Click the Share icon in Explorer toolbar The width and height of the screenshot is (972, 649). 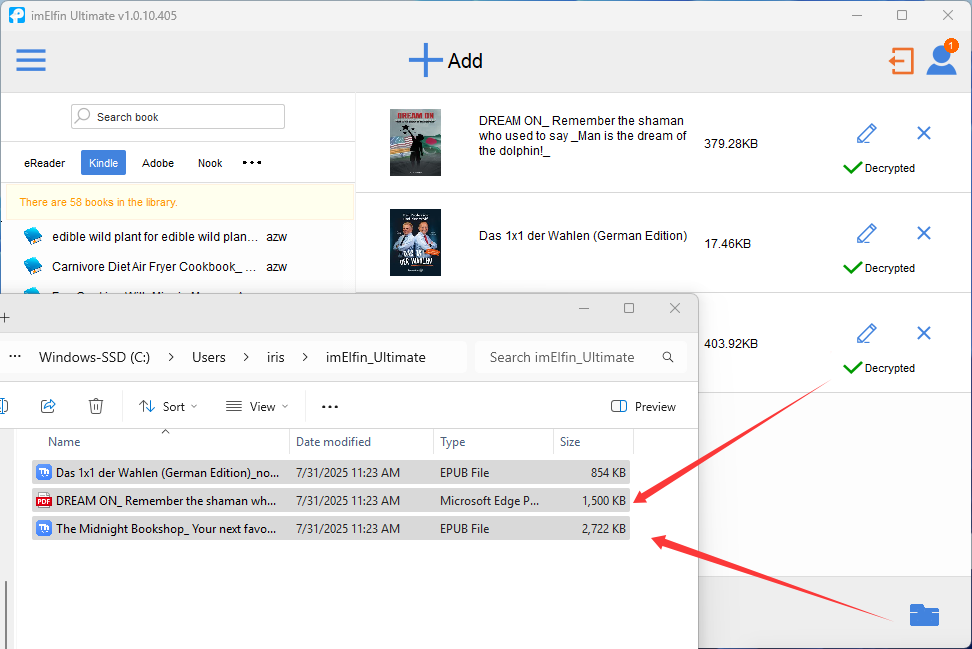click(x=48, y=406)
